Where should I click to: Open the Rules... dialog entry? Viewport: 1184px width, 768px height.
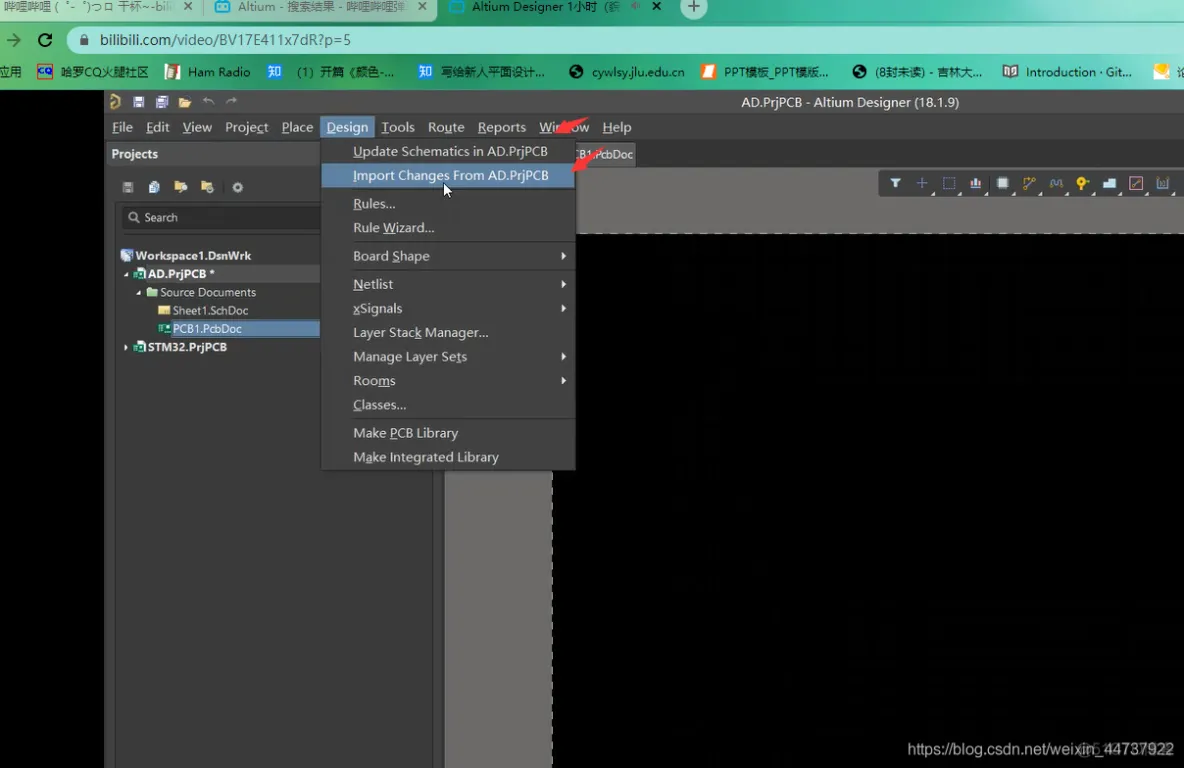click(449, 204)
